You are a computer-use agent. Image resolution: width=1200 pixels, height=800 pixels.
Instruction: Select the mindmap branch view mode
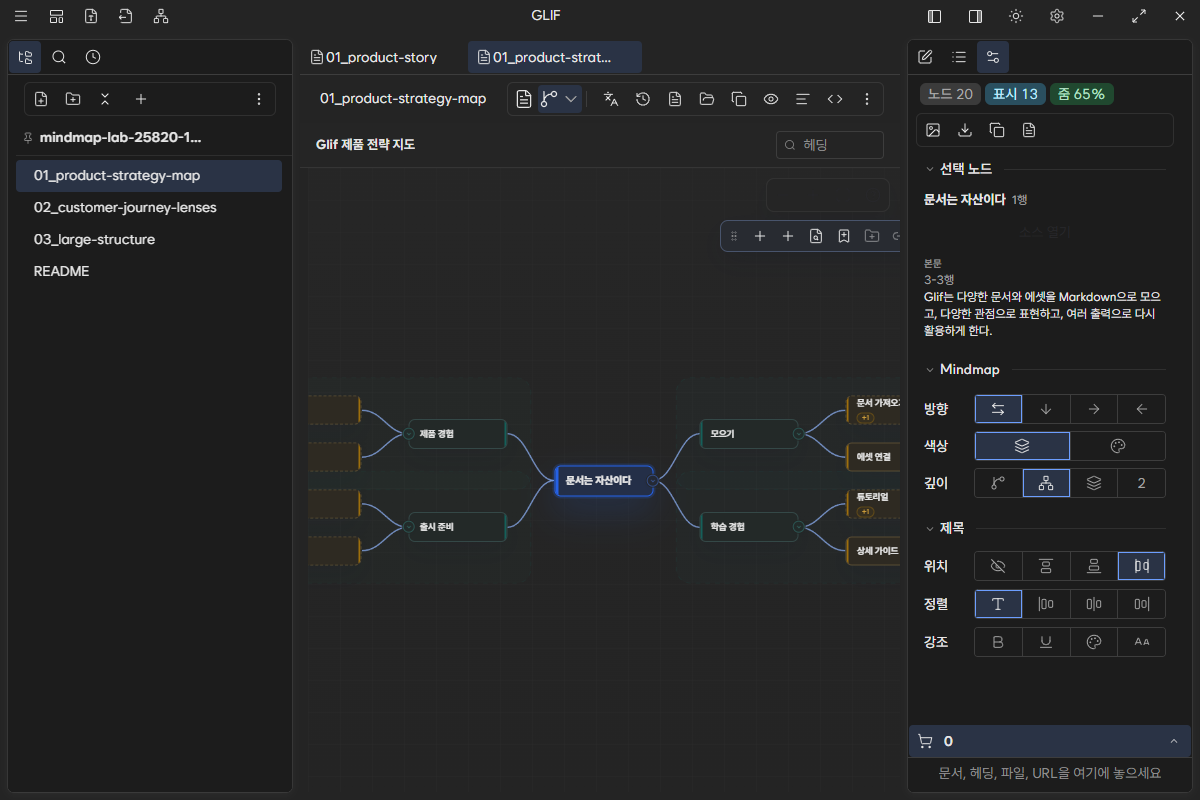[x=549, y=99]
